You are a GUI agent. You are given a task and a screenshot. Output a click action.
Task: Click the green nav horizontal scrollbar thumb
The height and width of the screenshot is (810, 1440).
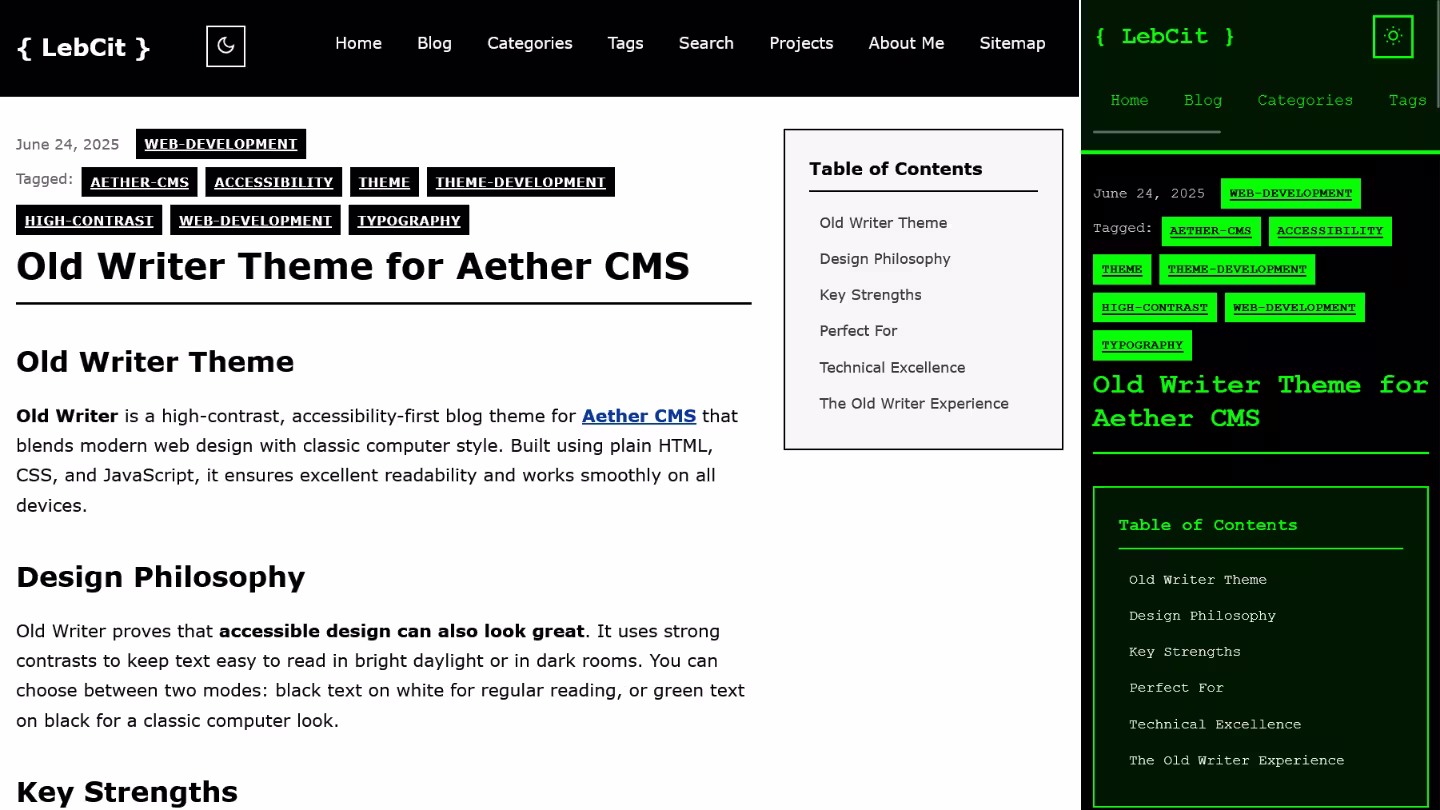[1157, 131]
